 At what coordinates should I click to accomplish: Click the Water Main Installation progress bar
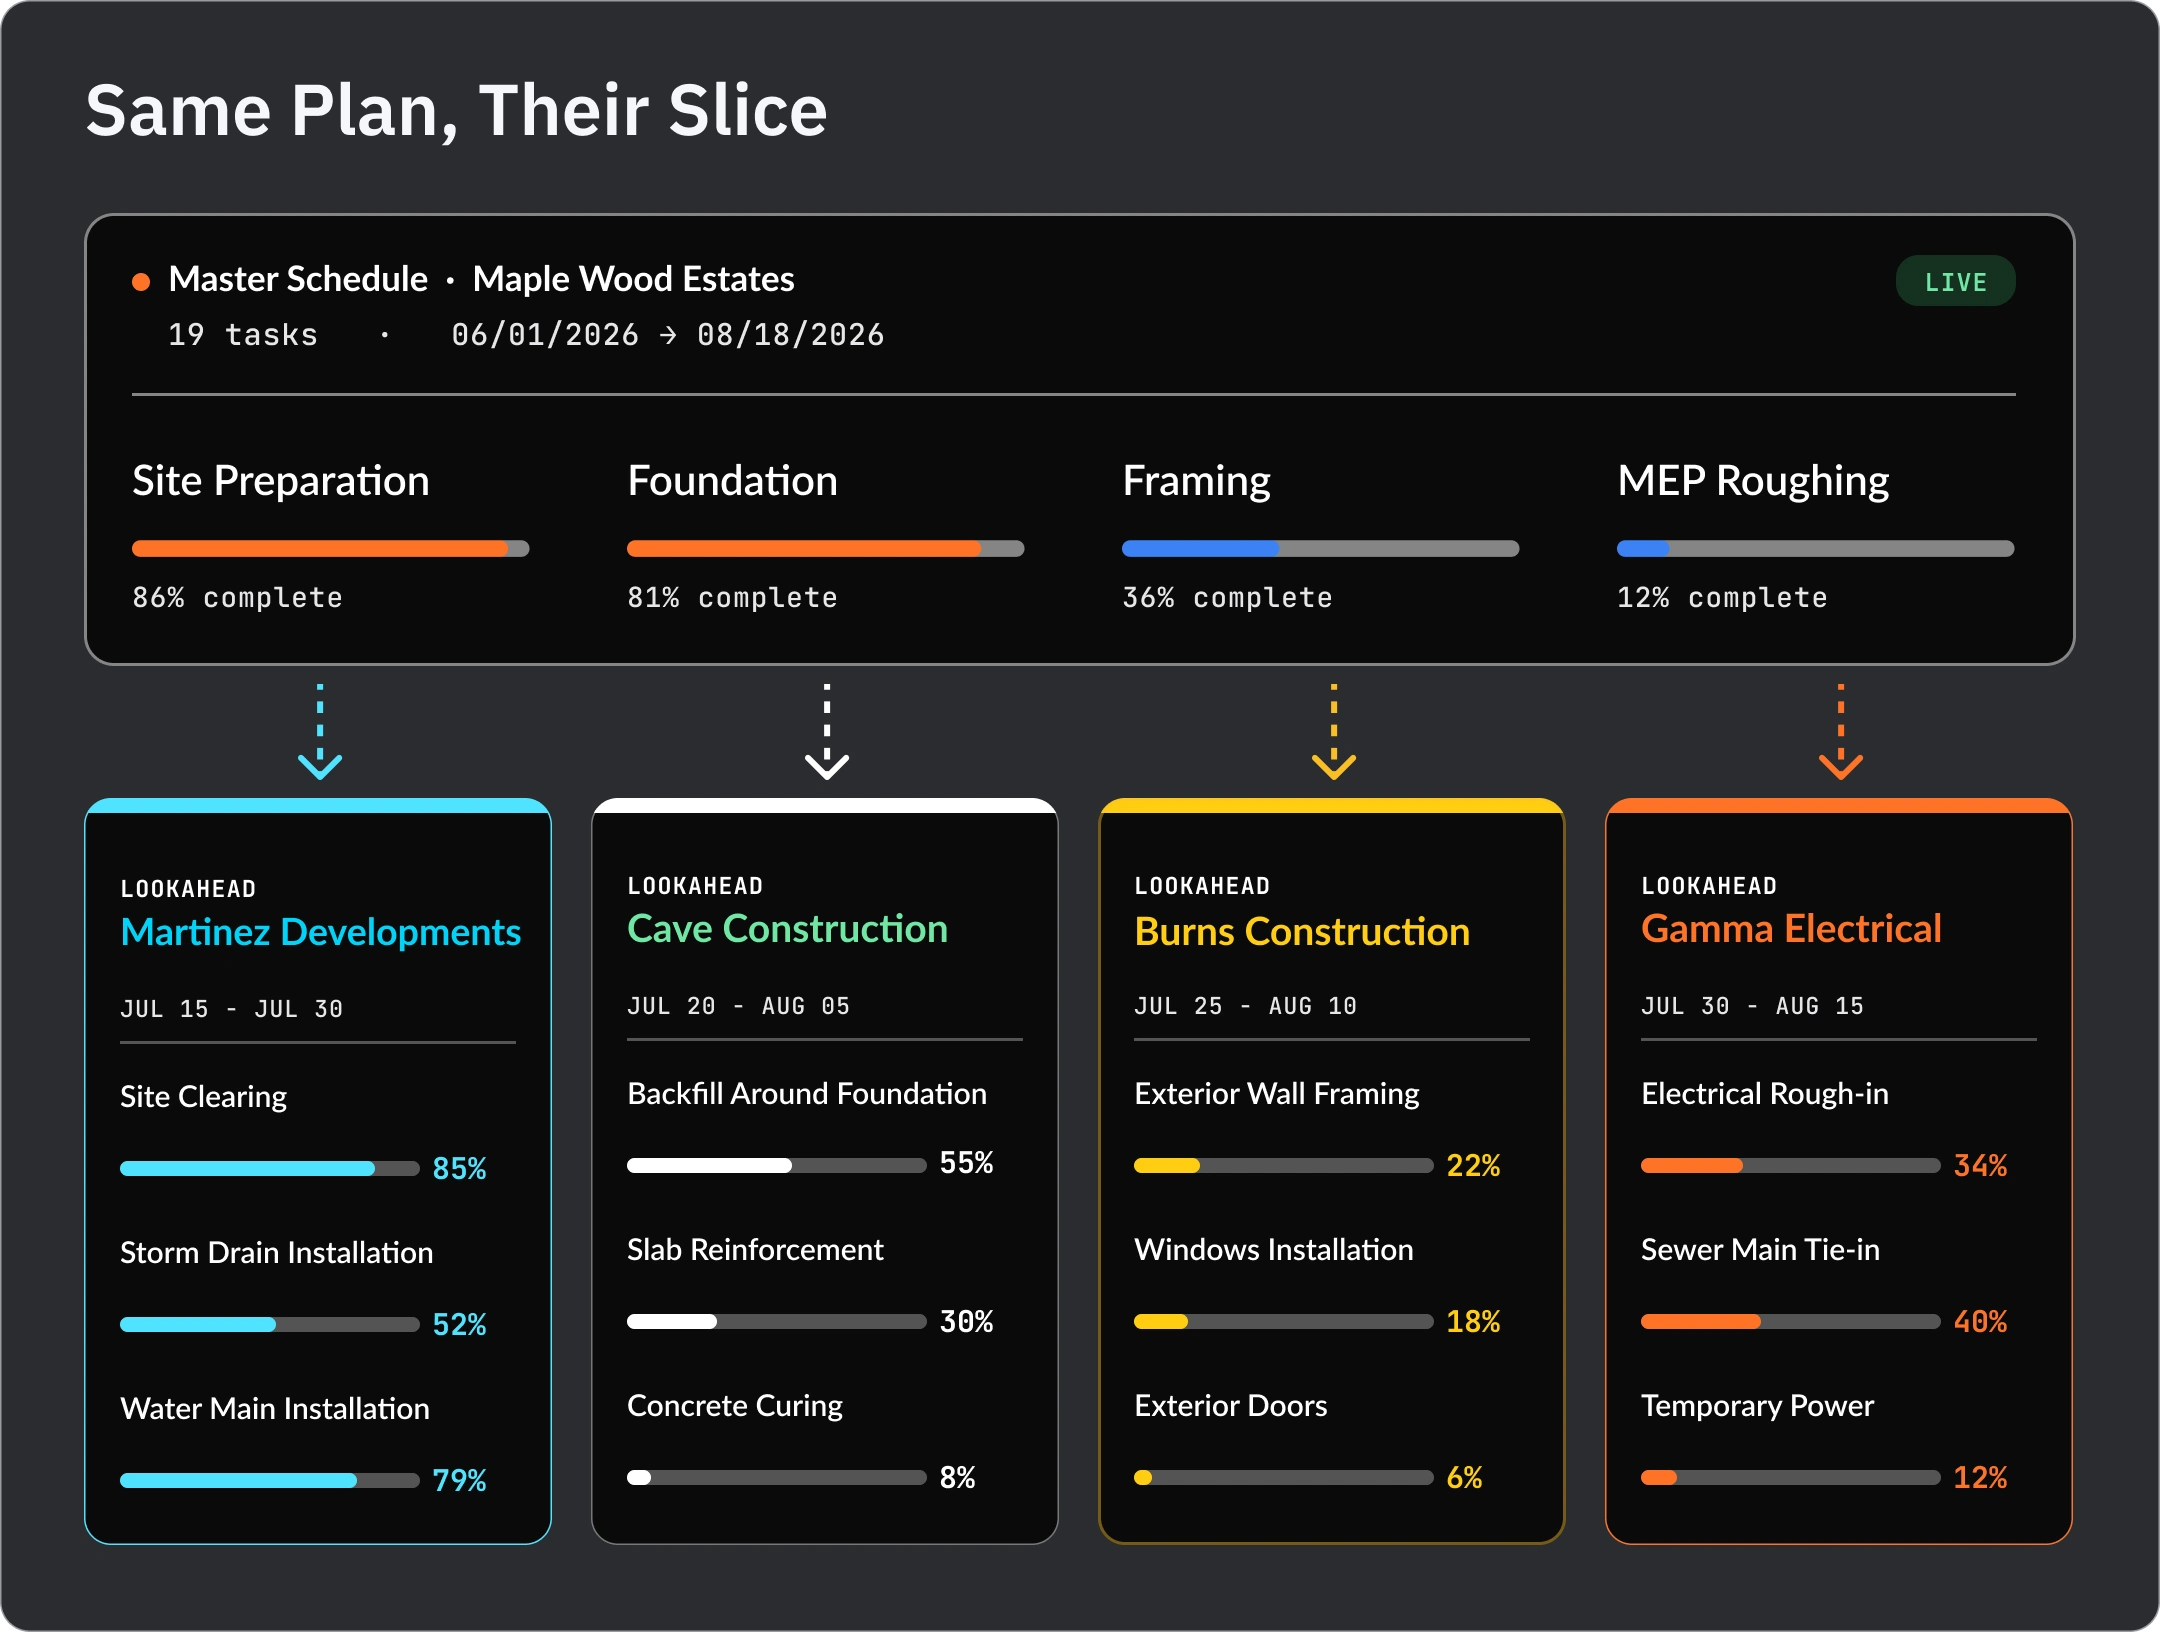coord(269,1480)
